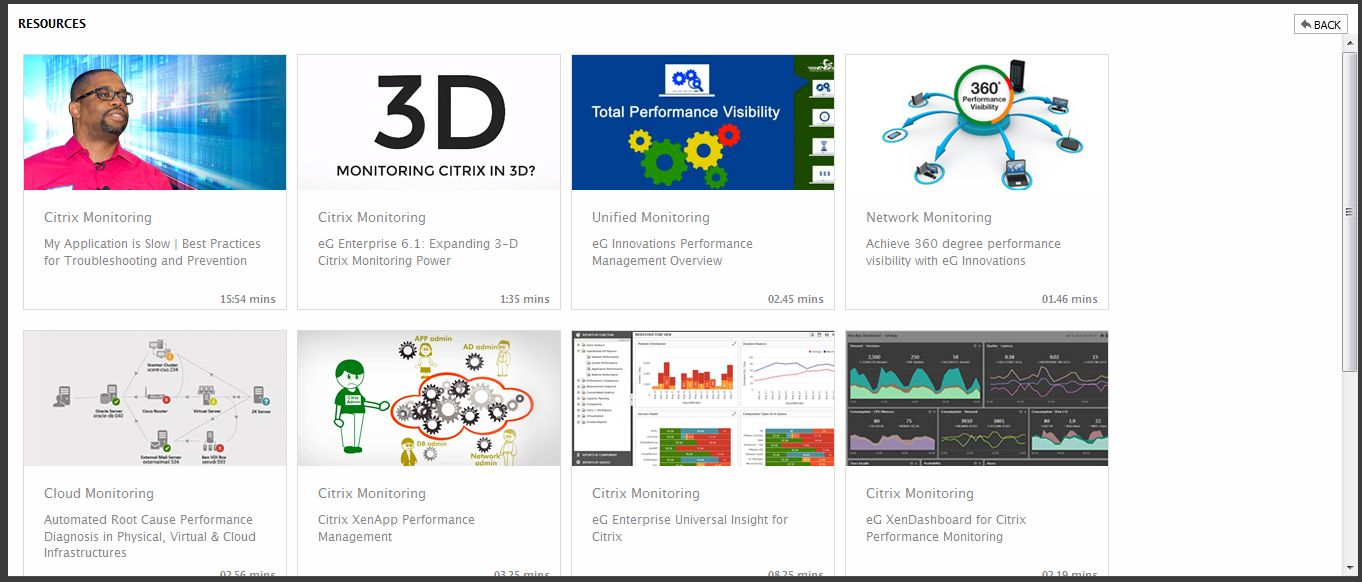1362x582 pixels.
Task: Click the RESOURCES heading
Action: coord(52,23)
